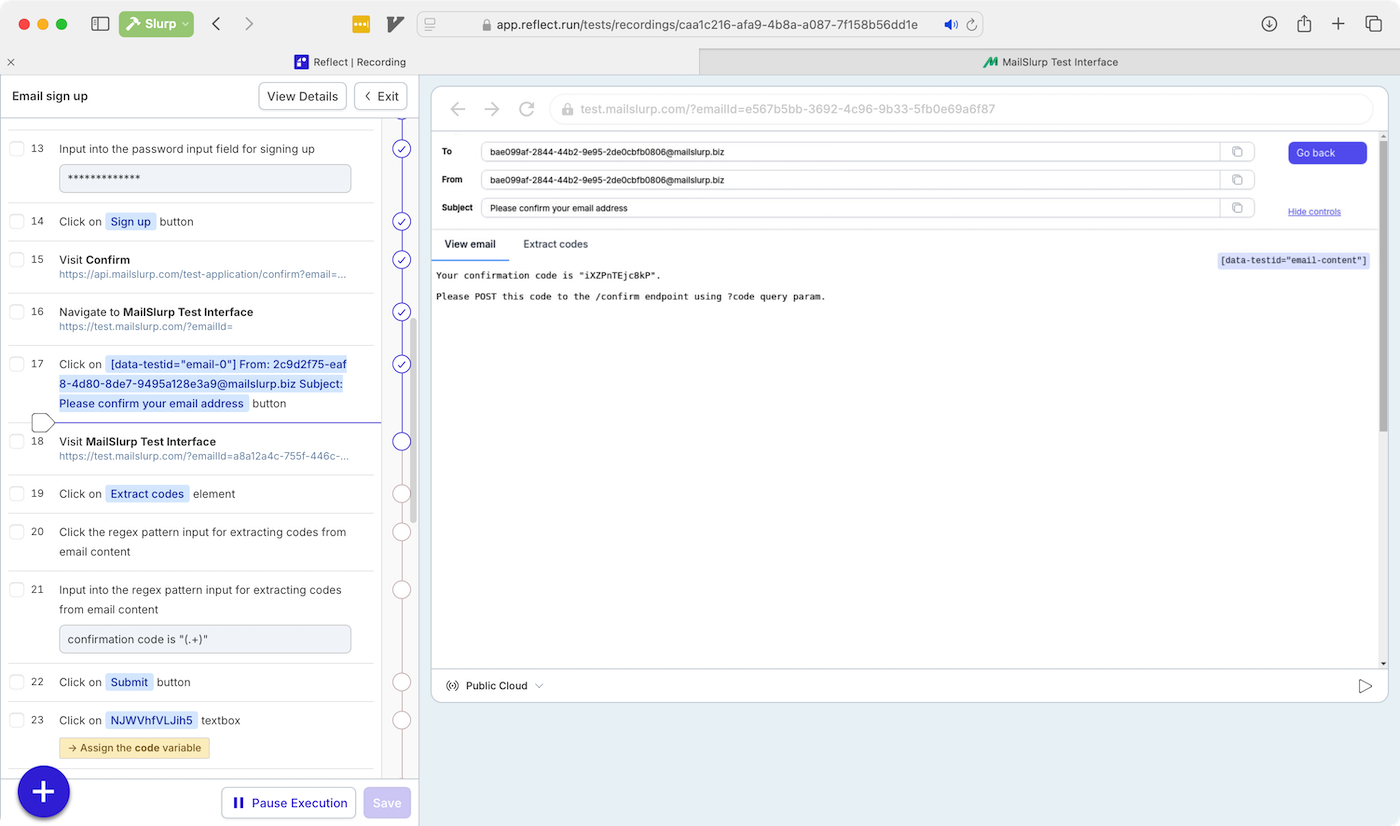Reload the page from Safari address bar
1400x826 pixels.
[971, 24]
